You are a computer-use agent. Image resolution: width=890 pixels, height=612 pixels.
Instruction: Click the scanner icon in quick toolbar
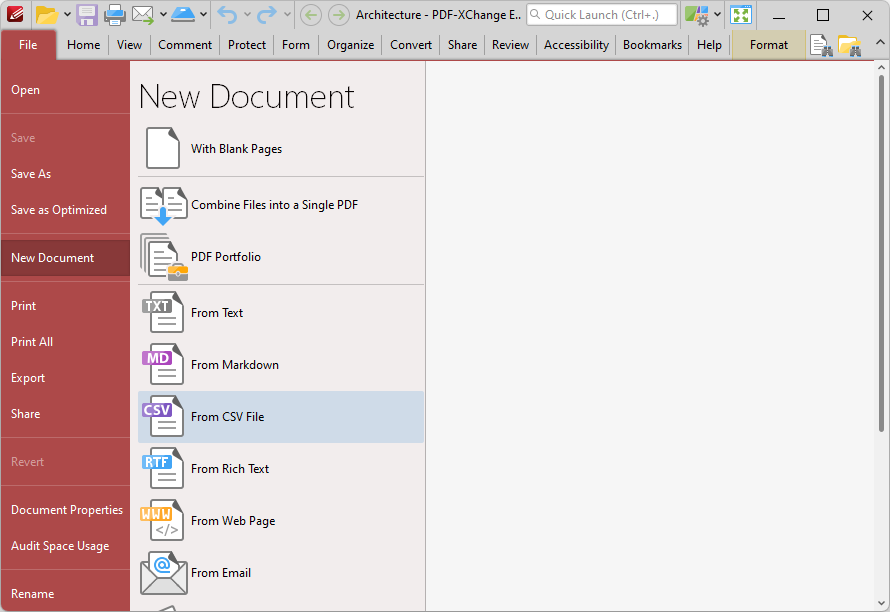[182, 15]
